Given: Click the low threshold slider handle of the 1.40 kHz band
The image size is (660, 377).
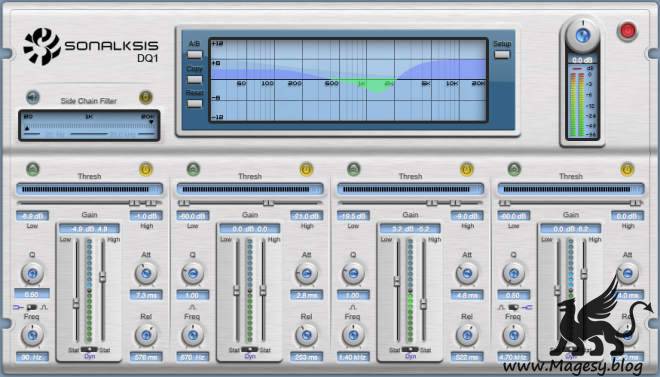Looking at the screenshot, I should 431,203.
